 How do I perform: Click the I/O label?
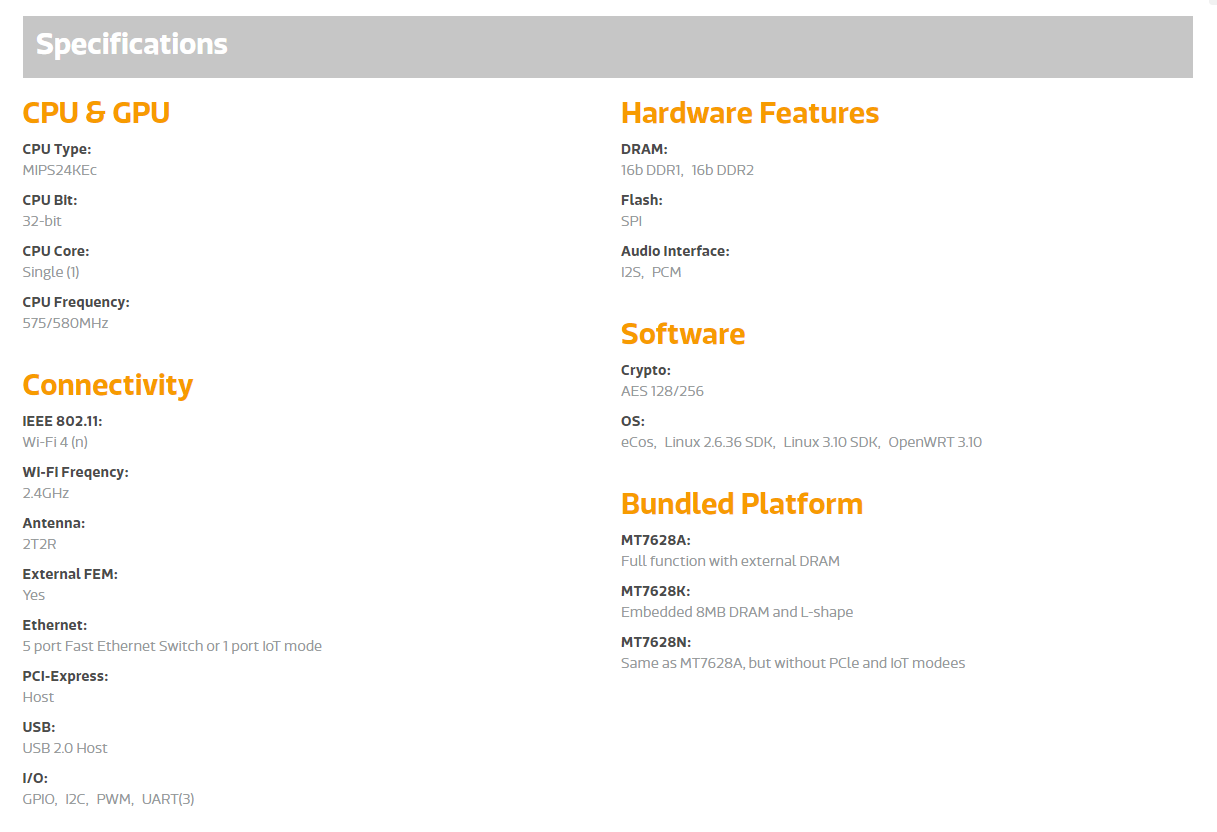click(x=35, y=778)
